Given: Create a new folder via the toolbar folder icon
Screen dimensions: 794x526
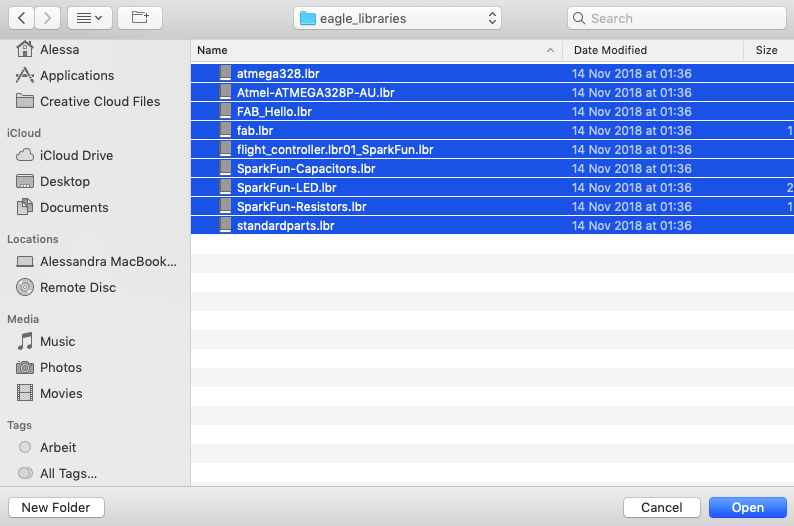Looking at the screenshot, I should pyautogui.click(x=140, y=18).
